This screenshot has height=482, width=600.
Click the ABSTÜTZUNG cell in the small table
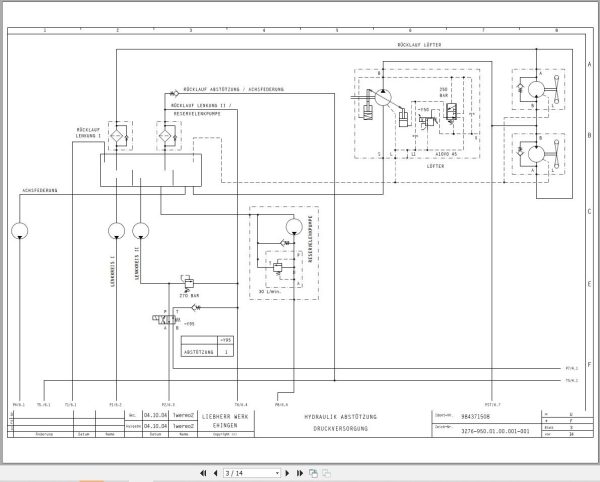(199, 352)
